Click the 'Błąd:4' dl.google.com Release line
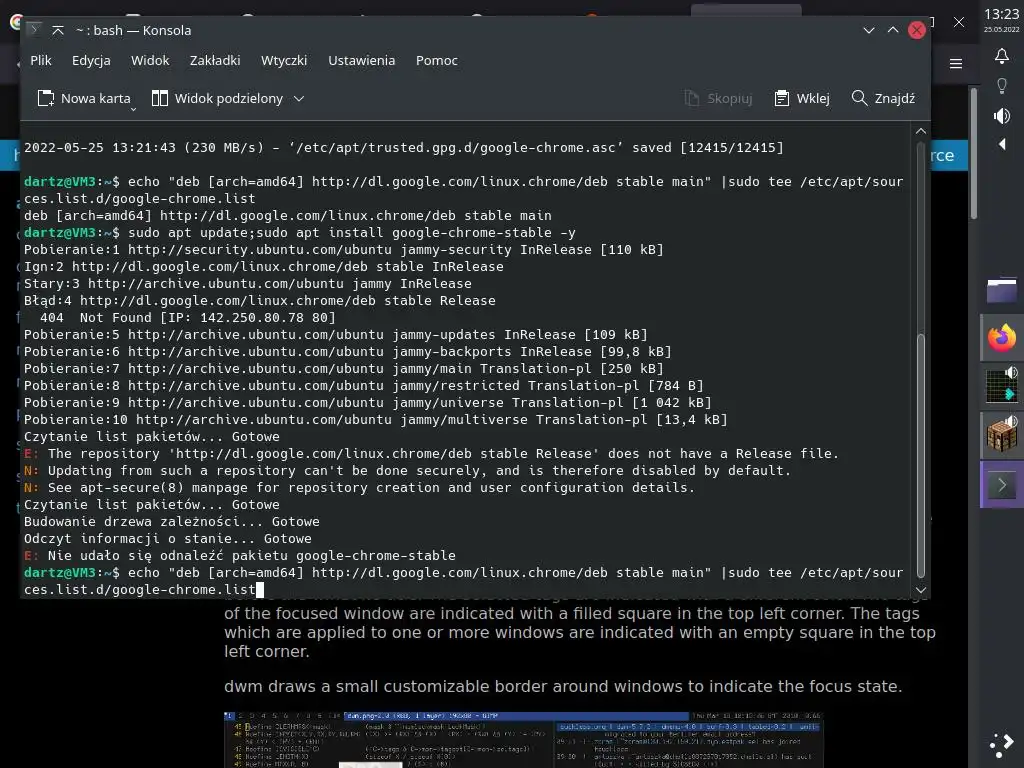Screen dimensions: 1024x768 (260, 300)
